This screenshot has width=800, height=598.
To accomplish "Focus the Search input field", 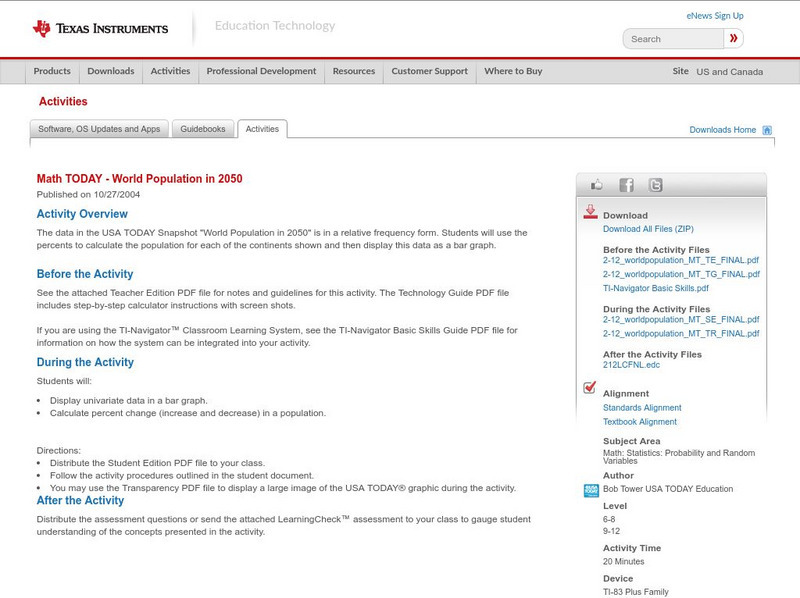I will (x=673, y=39).
